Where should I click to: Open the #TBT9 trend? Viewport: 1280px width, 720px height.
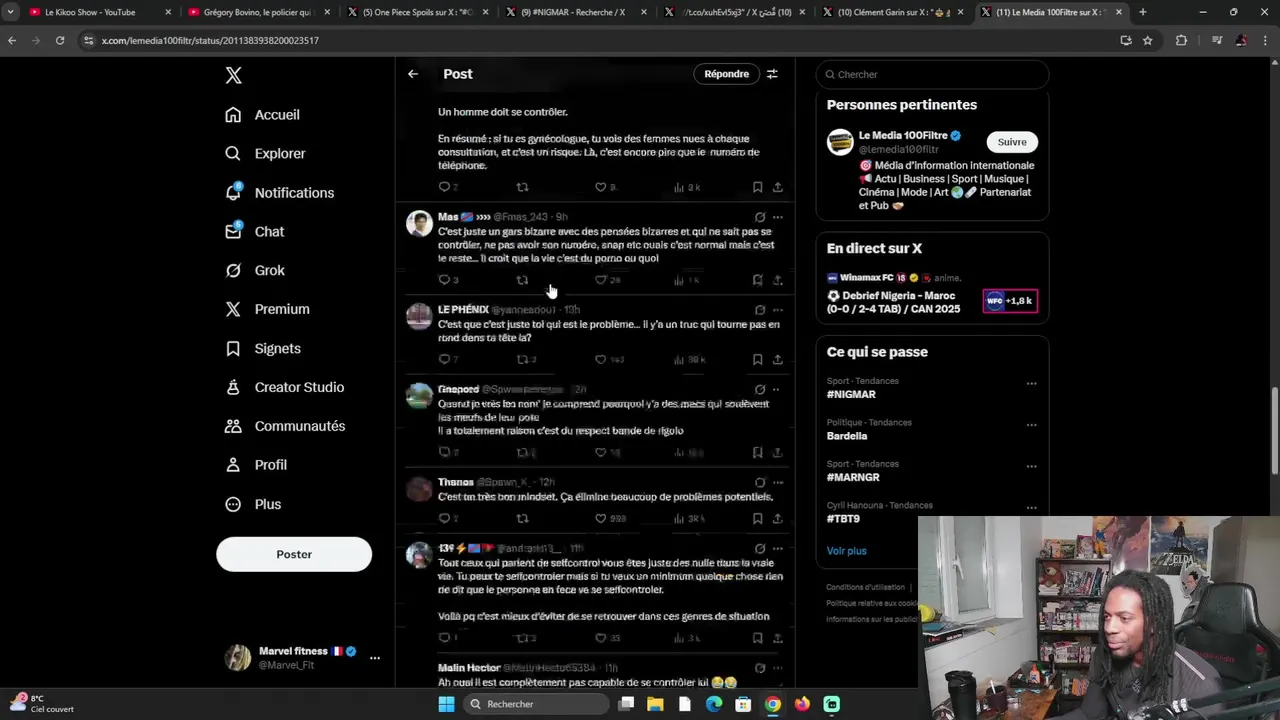click(x=843, y=520)
